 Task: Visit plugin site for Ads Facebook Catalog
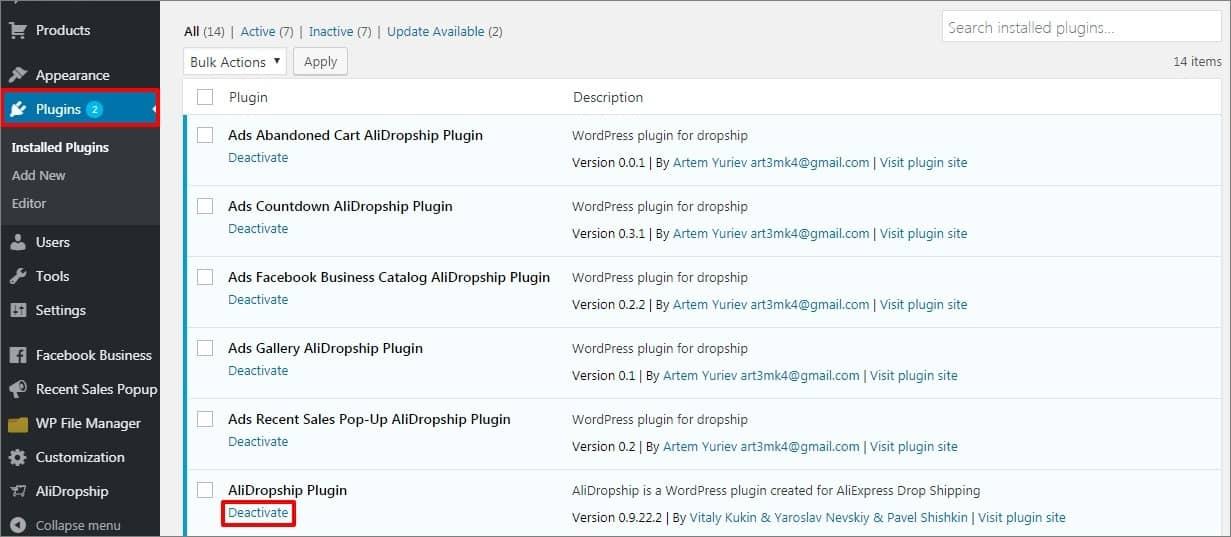923,304
